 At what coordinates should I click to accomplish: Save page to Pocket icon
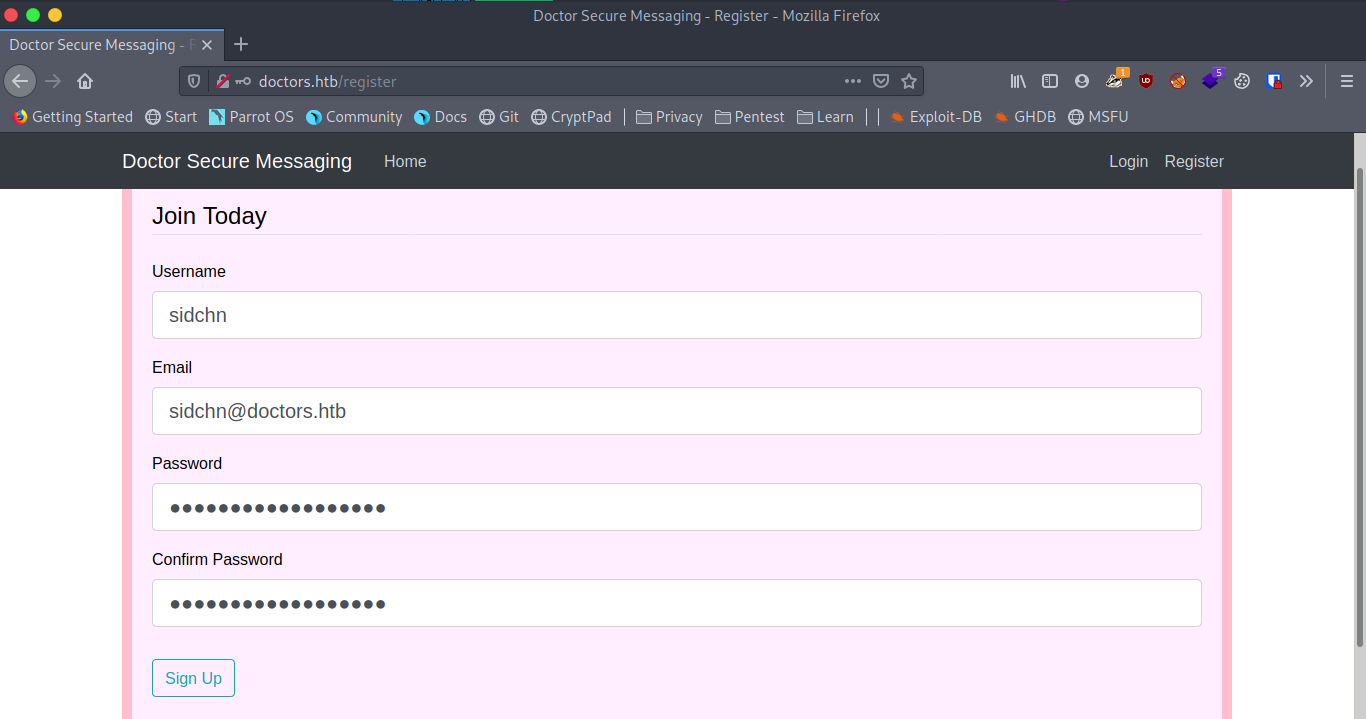(881, 81)
